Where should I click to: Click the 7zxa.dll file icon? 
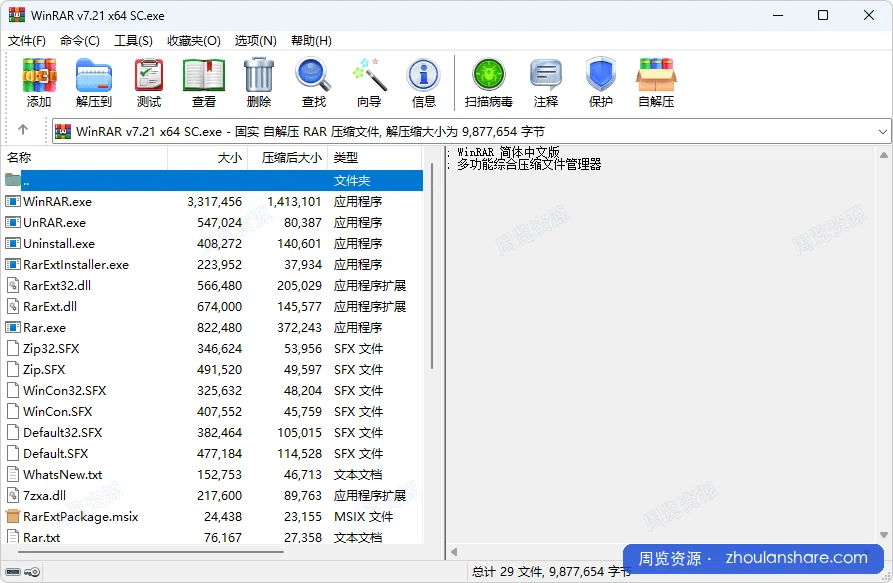[x=13, y=495]
